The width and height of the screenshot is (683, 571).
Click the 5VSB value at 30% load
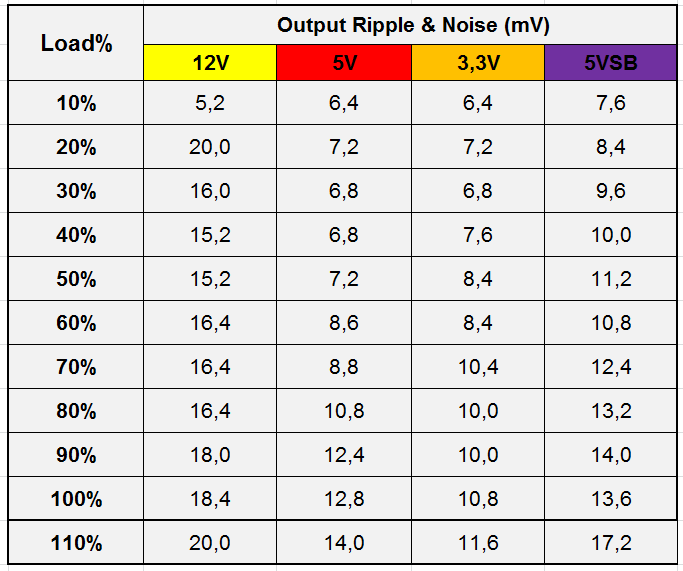[x=610, y=191]
